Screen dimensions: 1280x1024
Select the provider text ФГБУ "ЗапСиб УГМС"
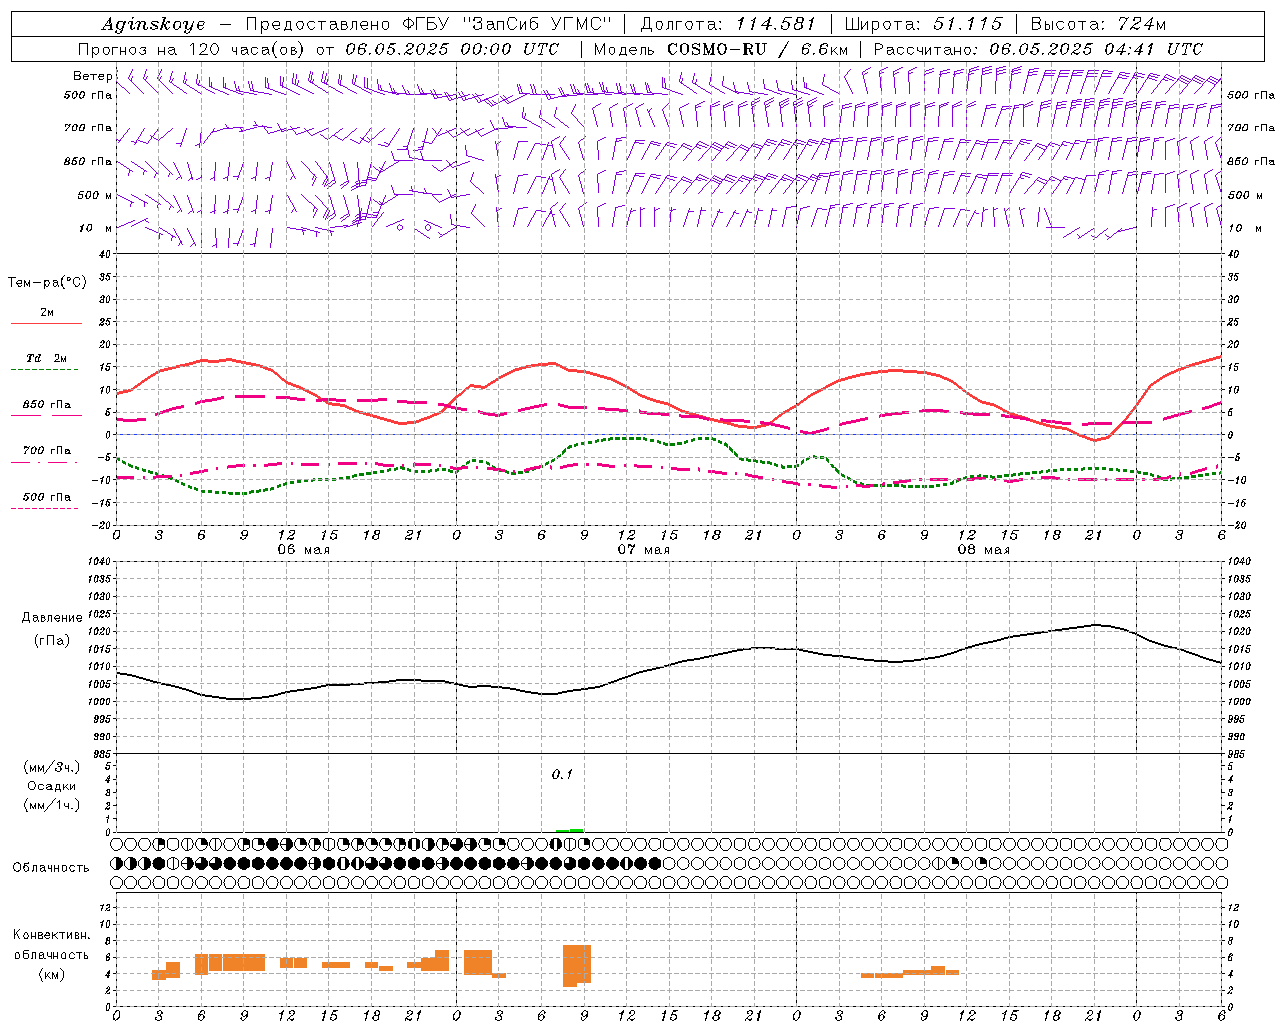tap(505, 24)
